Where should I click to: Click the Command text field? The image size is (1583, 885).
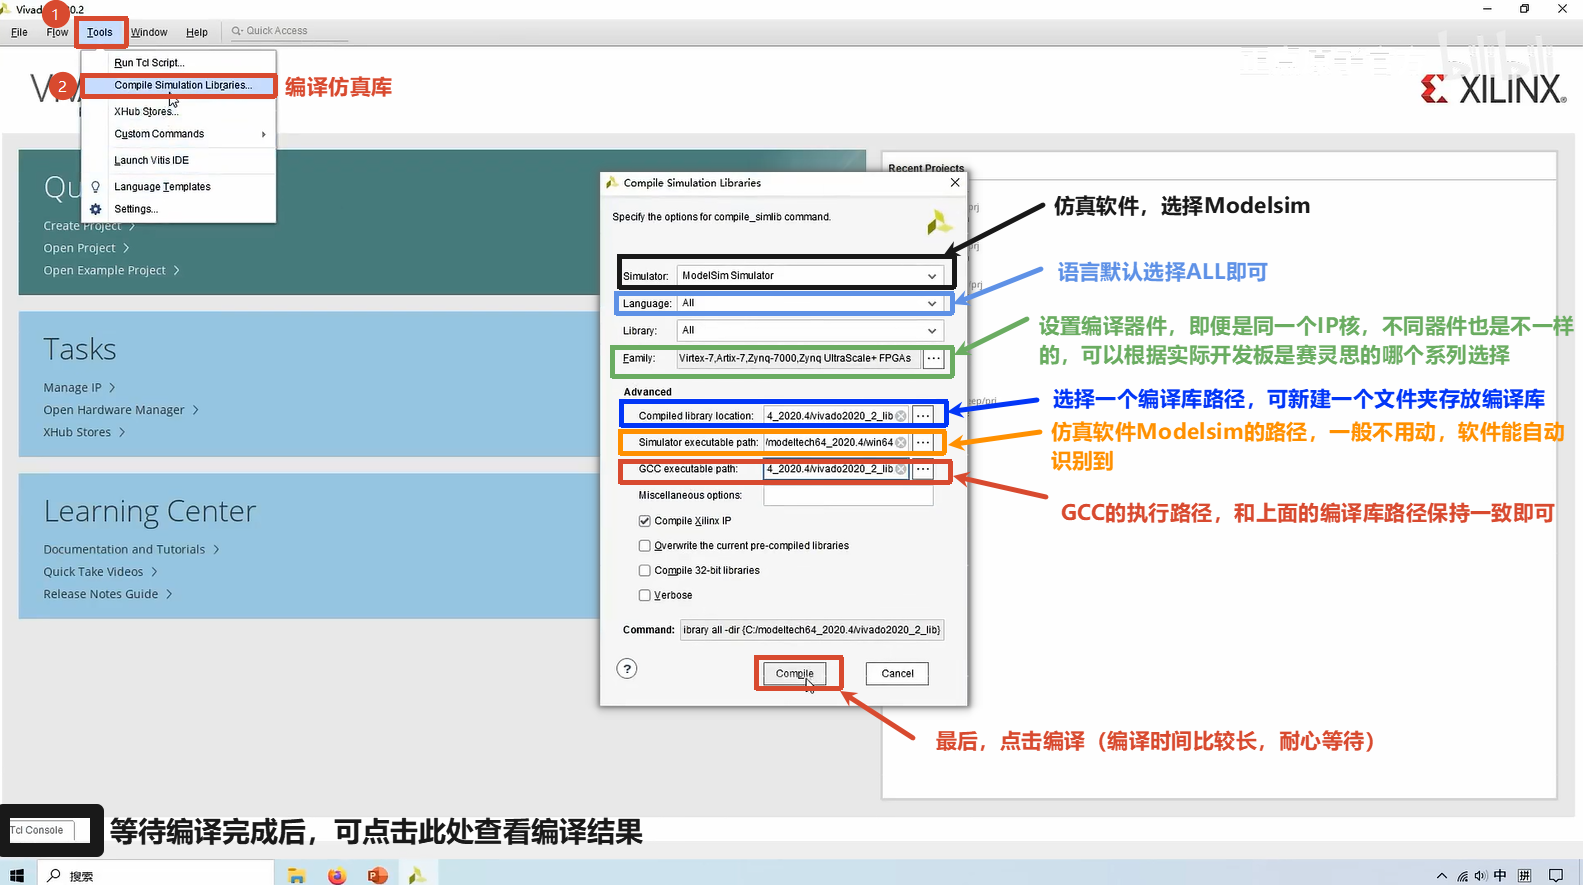[812, 630]
